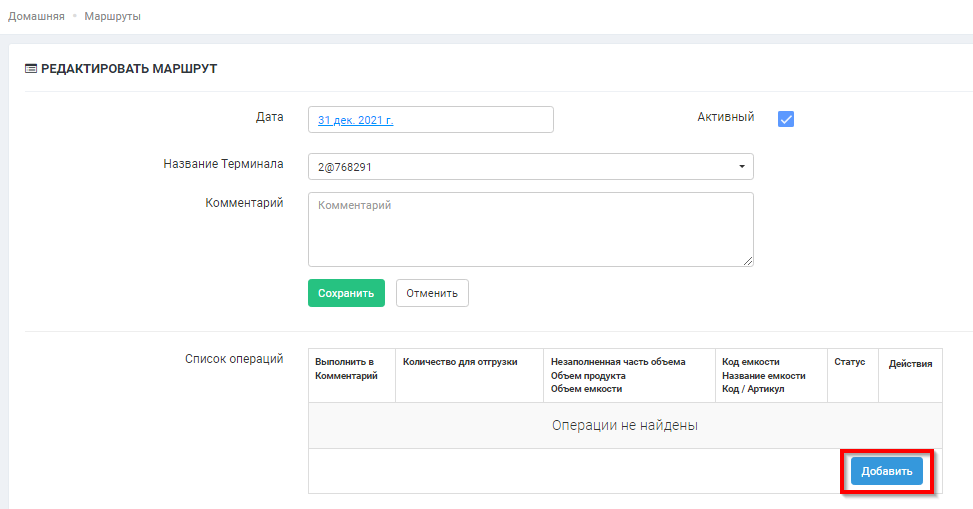Image resolution: width=973 pixels, height=509 pixels.
Task: Open the Маршруты breadcrumb link
Action: point(112,17)
